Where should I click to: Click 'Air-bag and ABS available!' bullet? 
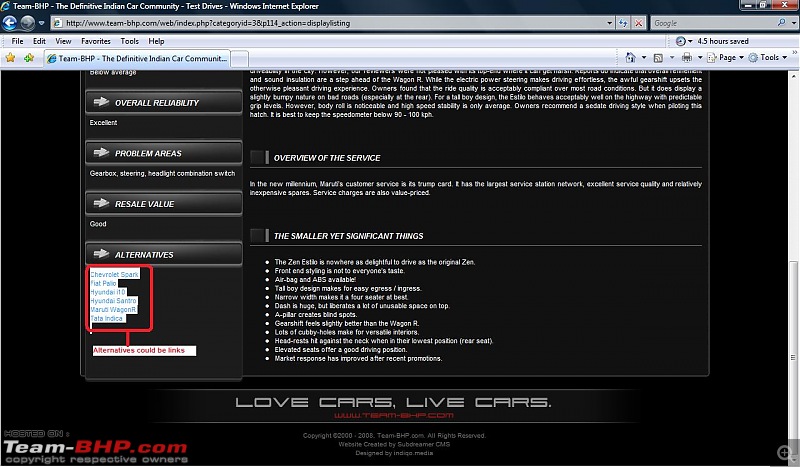(315, 280)
